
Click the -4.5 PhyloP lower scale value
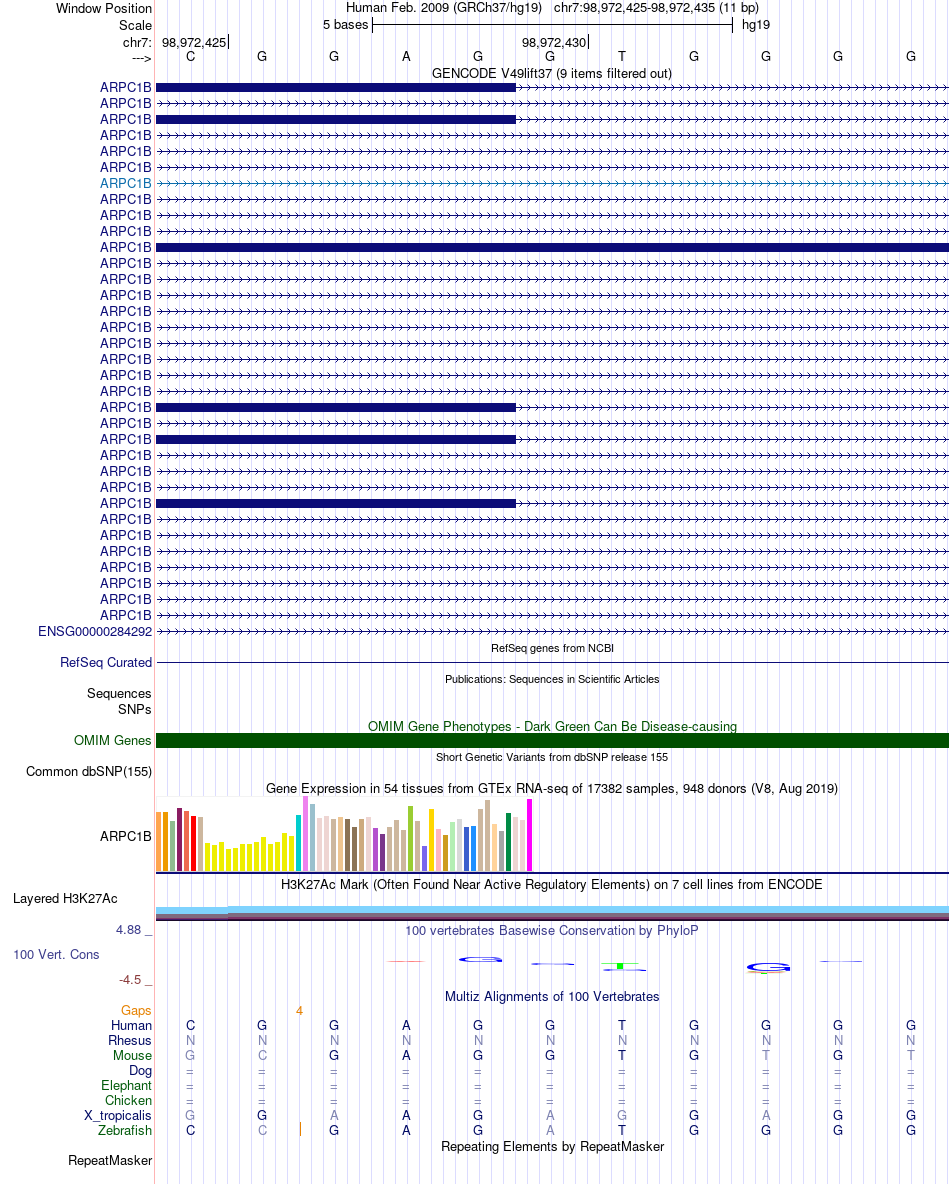tap(130, 979)
